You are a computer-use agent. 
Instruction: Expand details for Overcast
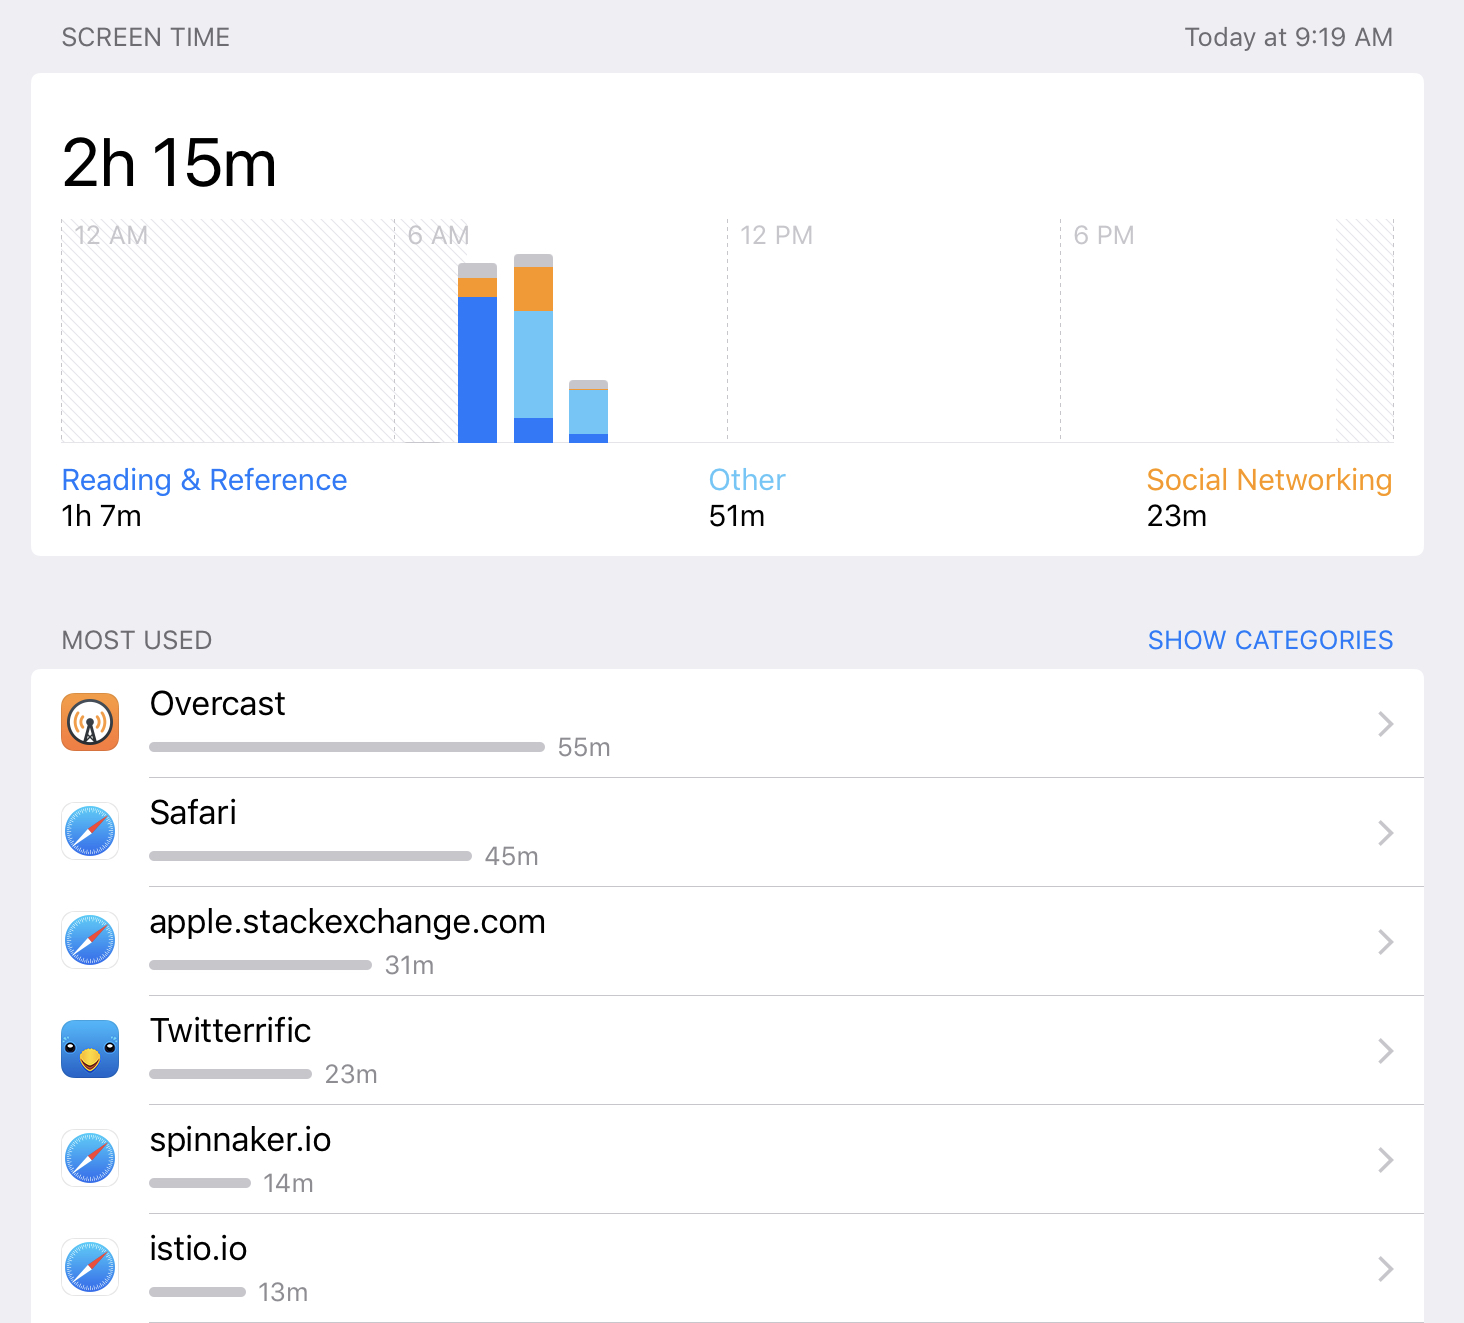tap(1386, 724)
